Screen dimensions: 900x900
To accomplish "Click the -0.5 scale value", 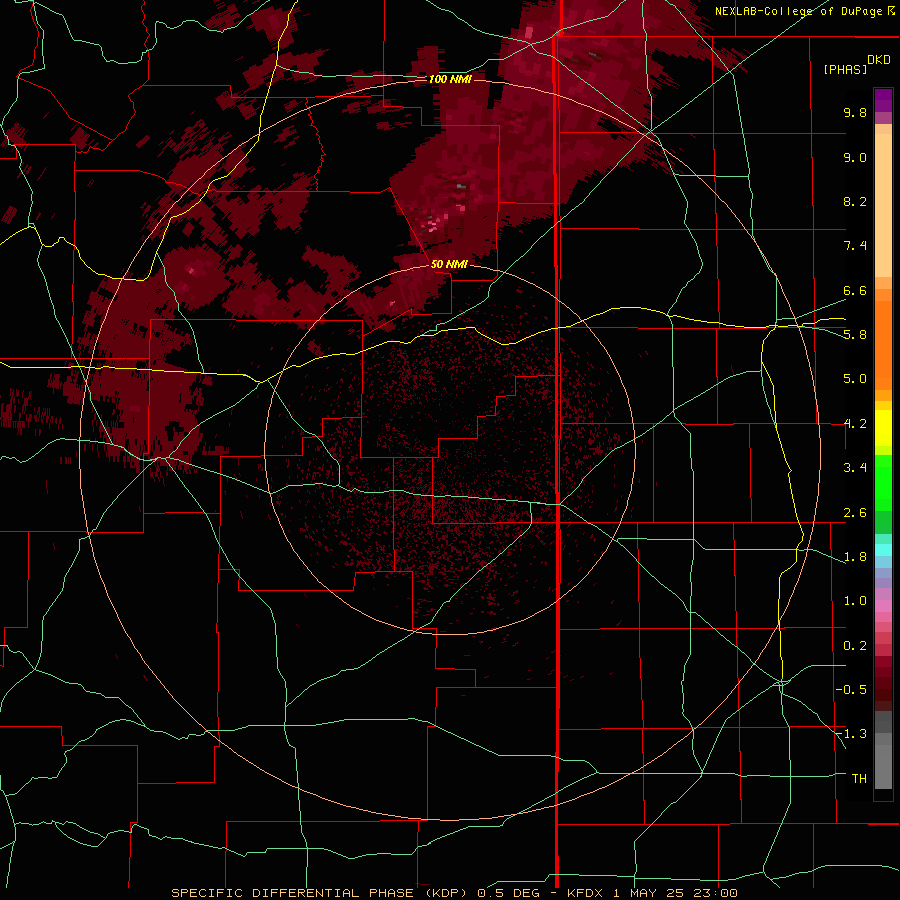I will click(x=851, y=690).
